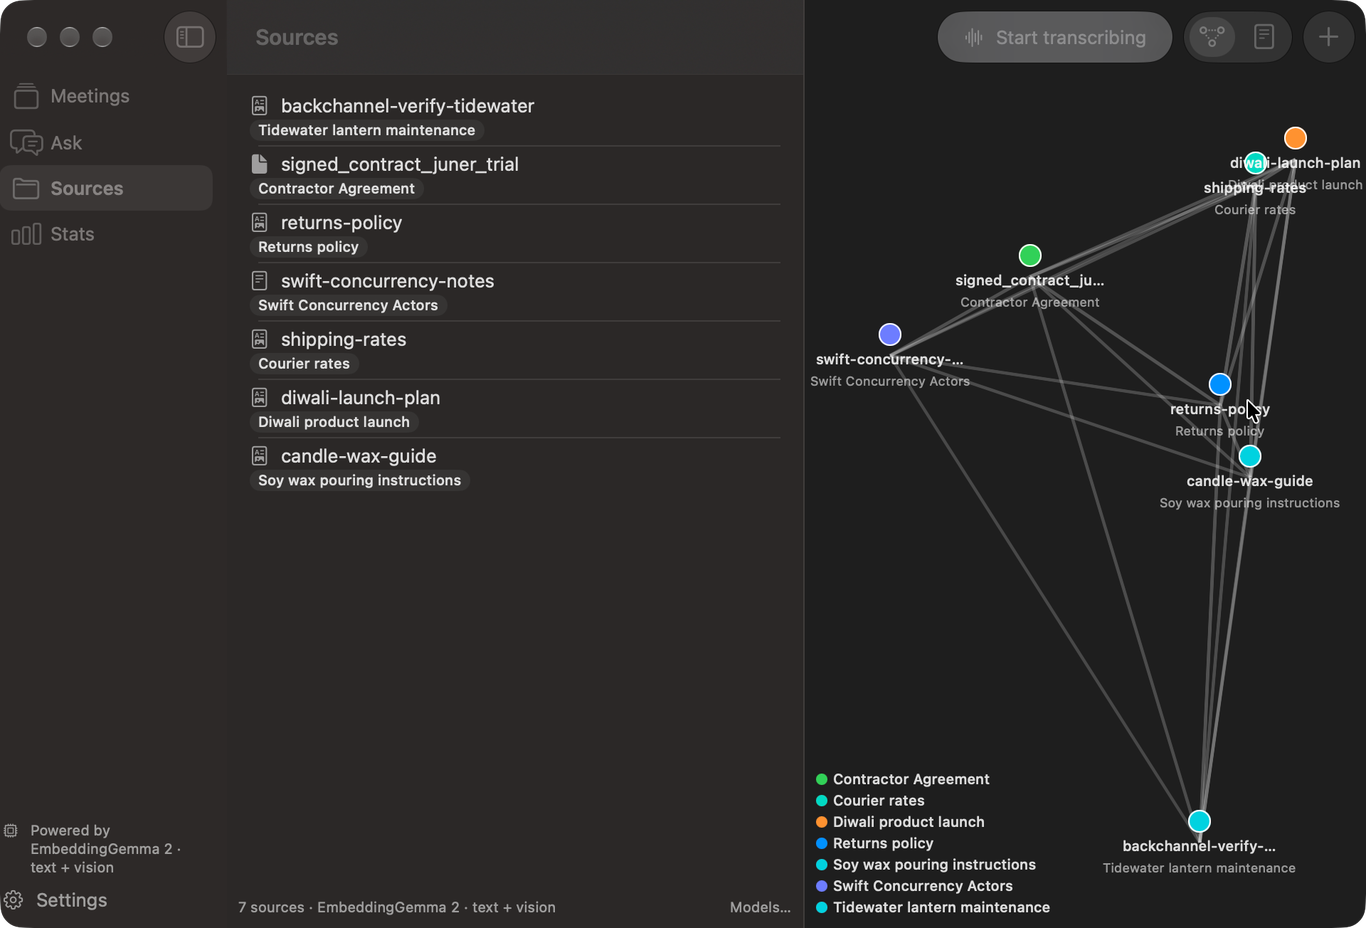Screen dimensions: 1366x928
Task: Click the file icon beside backchannel-verify-tidewater
Action: [259, 105]
